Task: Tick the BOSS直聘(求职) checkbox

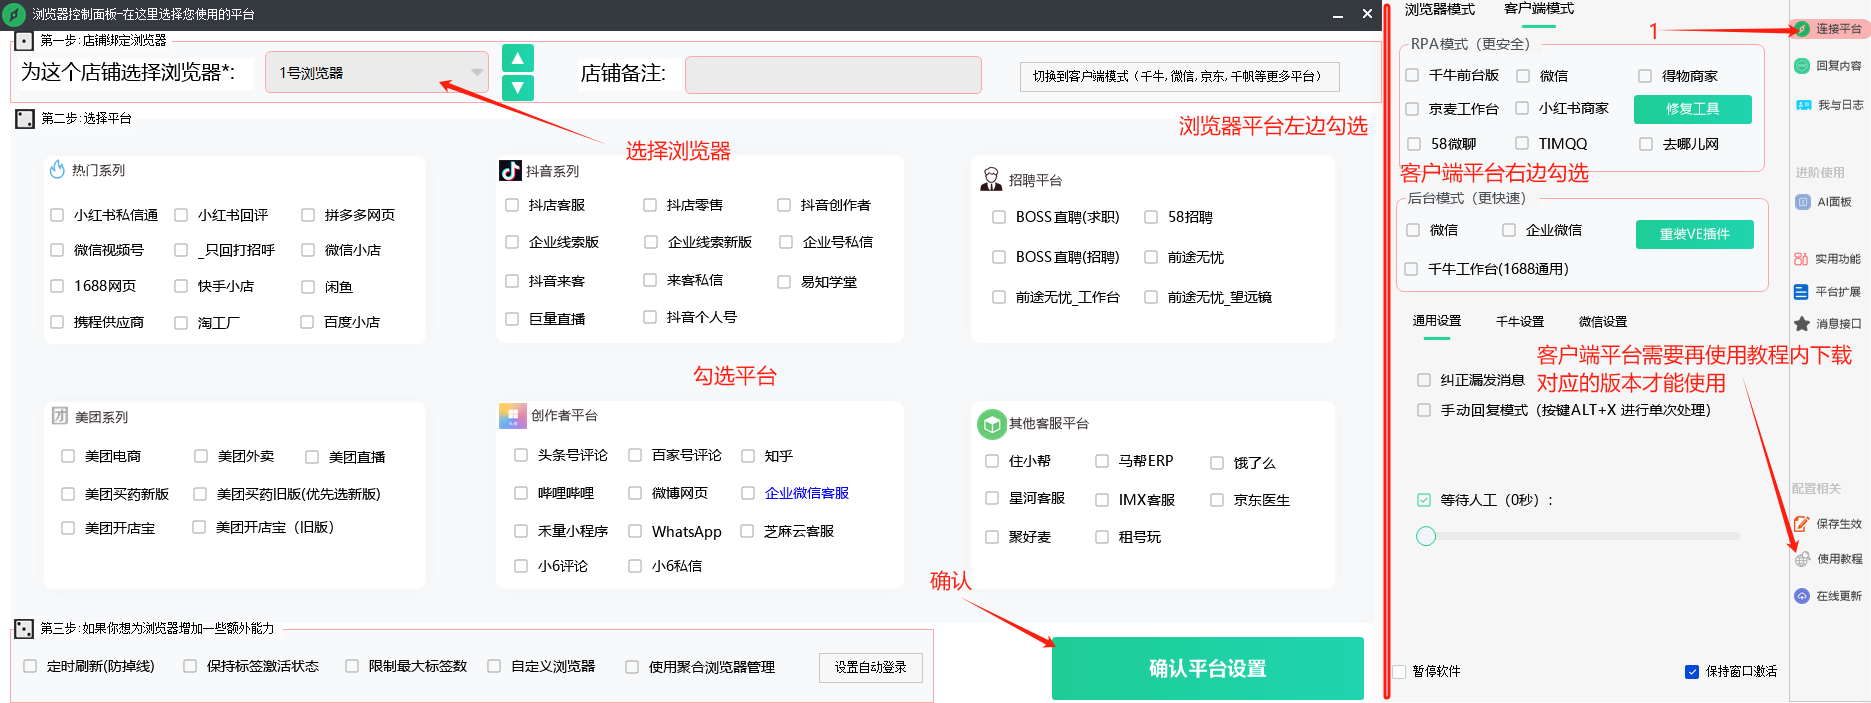Action: coord(999,217)
